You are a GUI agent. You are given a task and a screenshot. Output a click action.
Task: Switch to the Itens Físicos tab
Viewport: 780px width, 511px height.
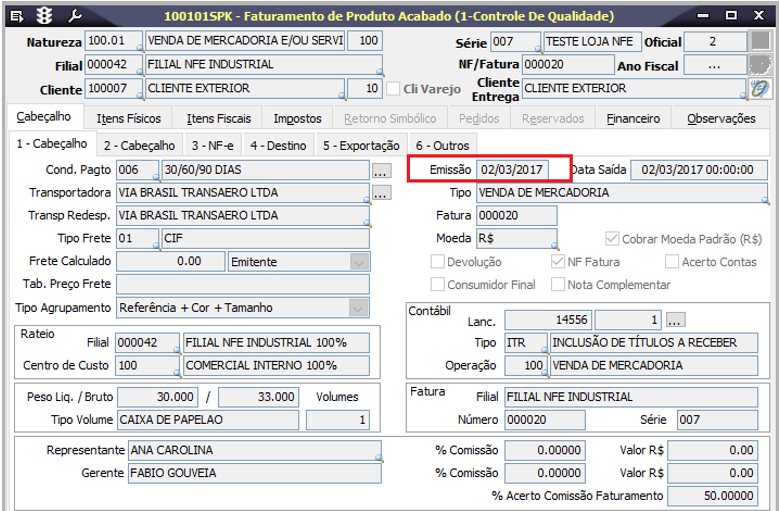pos(128,118)
